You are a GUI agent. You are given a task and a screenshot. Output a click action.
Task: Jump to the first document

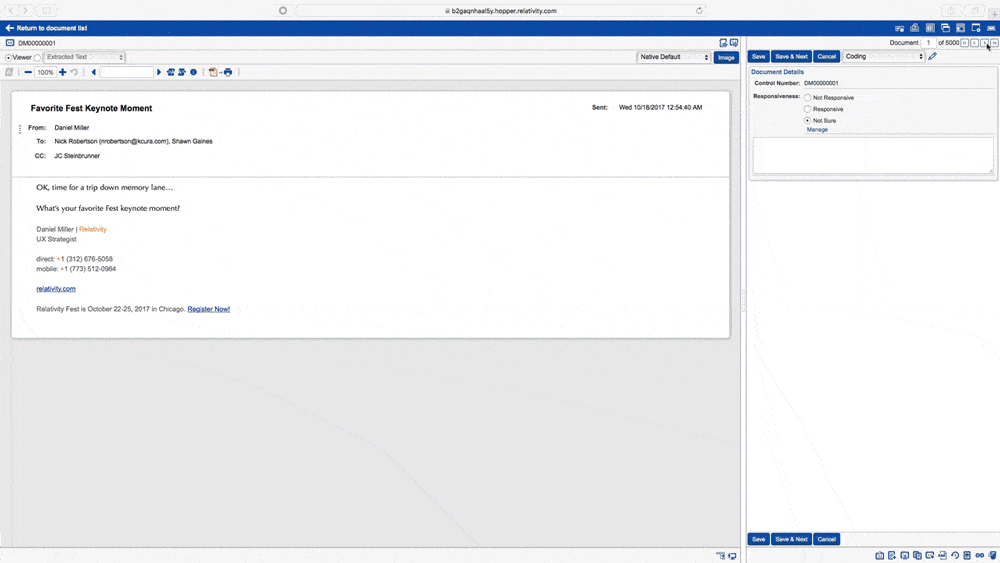[x=964, y=43]
